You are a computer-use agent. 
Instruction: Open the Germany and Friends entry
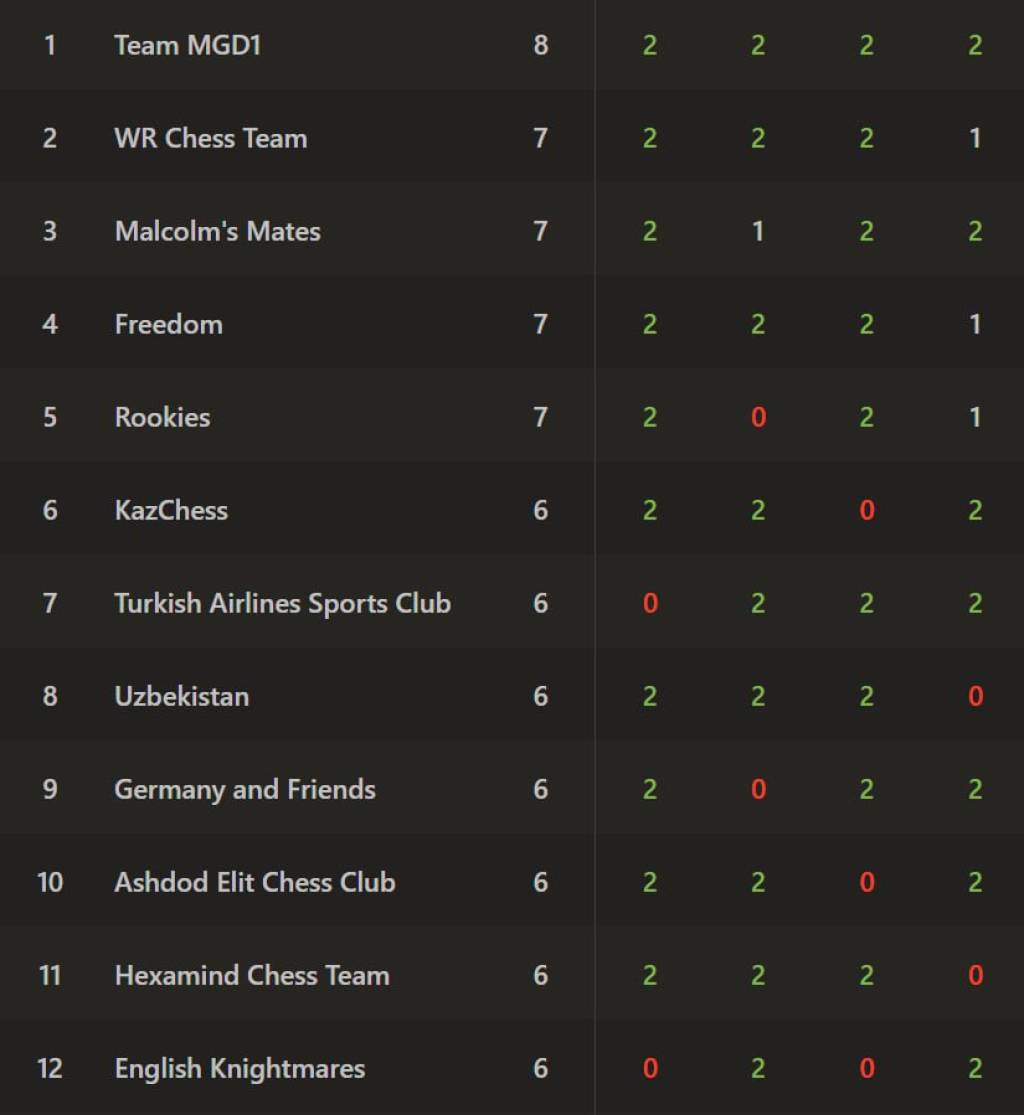[245, 789]
